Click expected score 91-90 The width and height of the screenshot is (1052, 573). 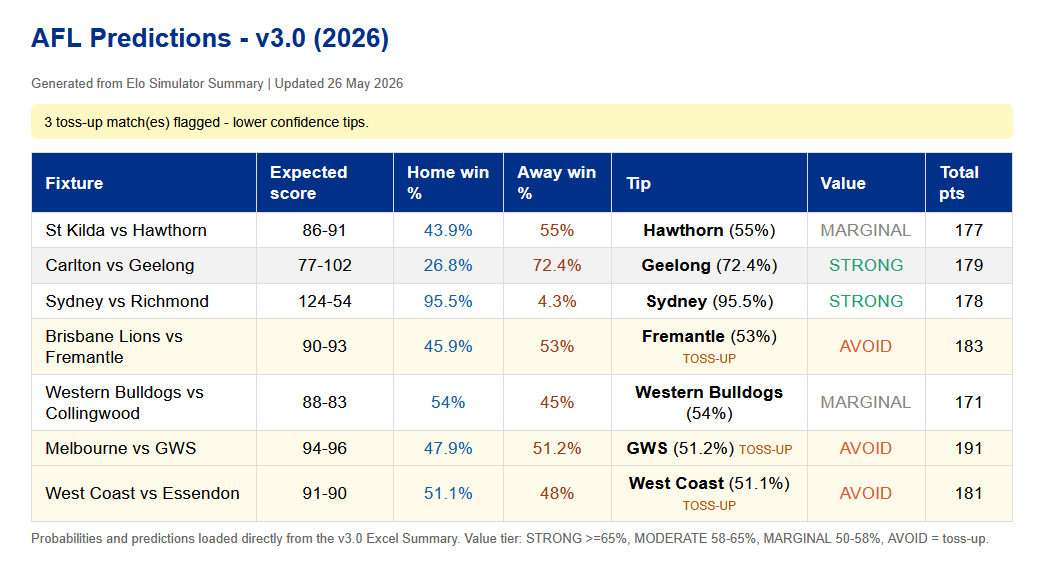pos(325,493)
